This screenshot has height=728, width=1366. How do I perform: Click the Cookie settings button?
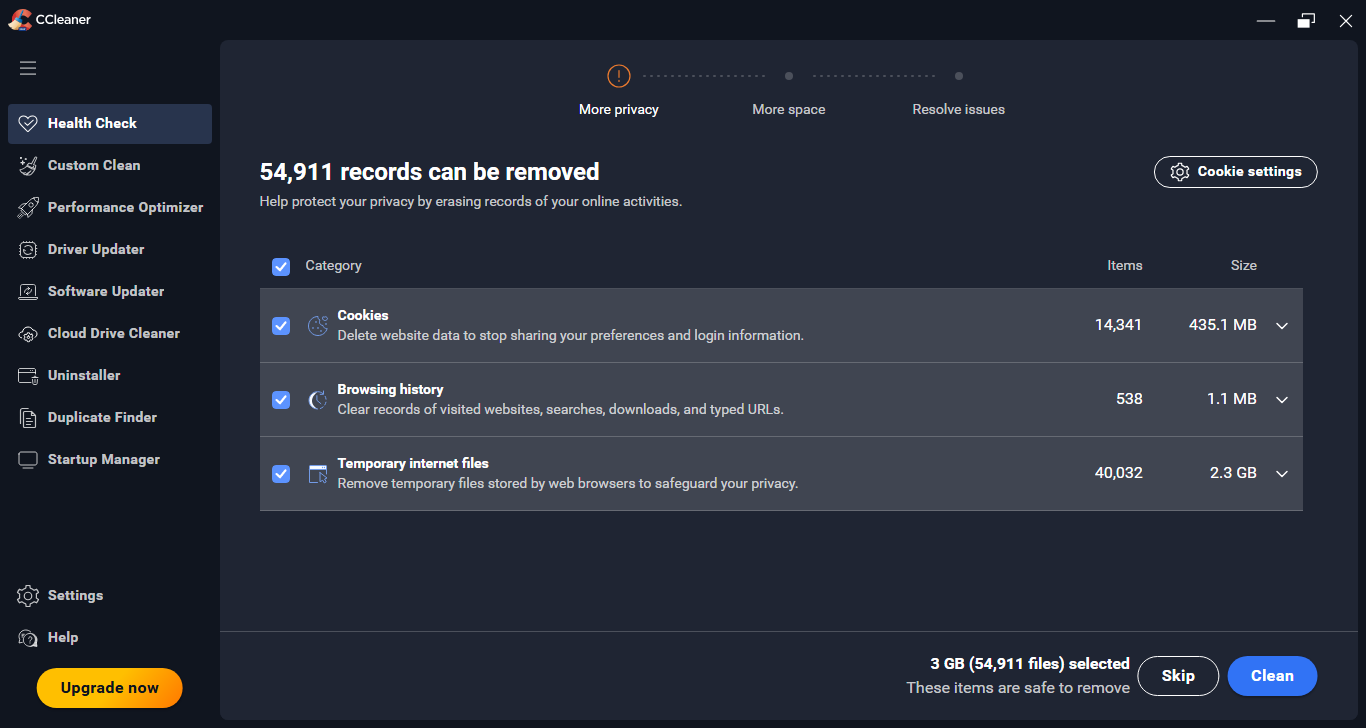(1235, 172)
